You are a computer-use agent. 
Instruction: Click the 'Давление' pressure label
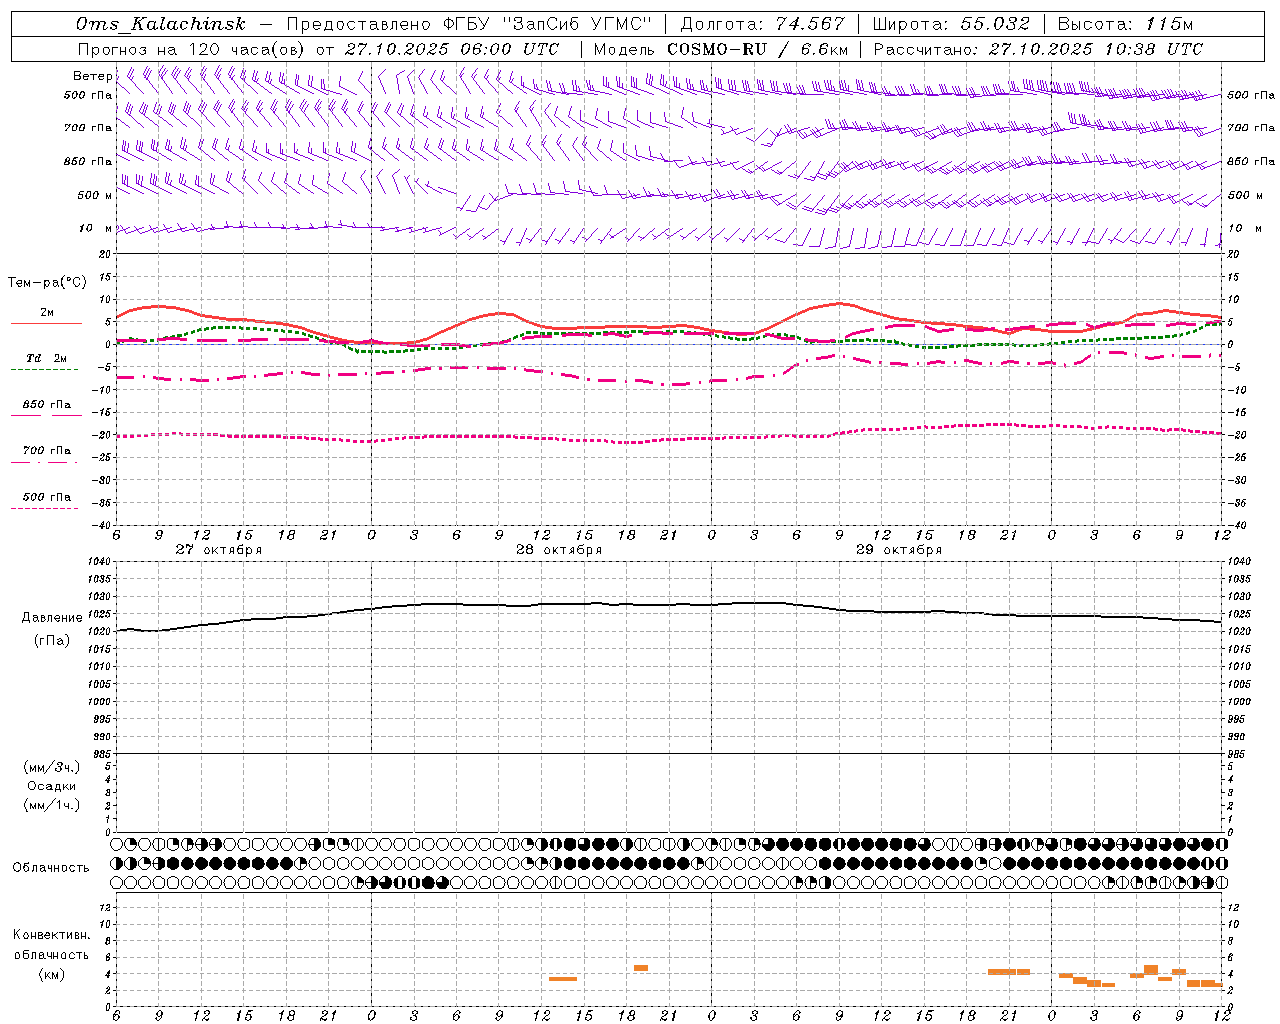(x=52, y=618)
